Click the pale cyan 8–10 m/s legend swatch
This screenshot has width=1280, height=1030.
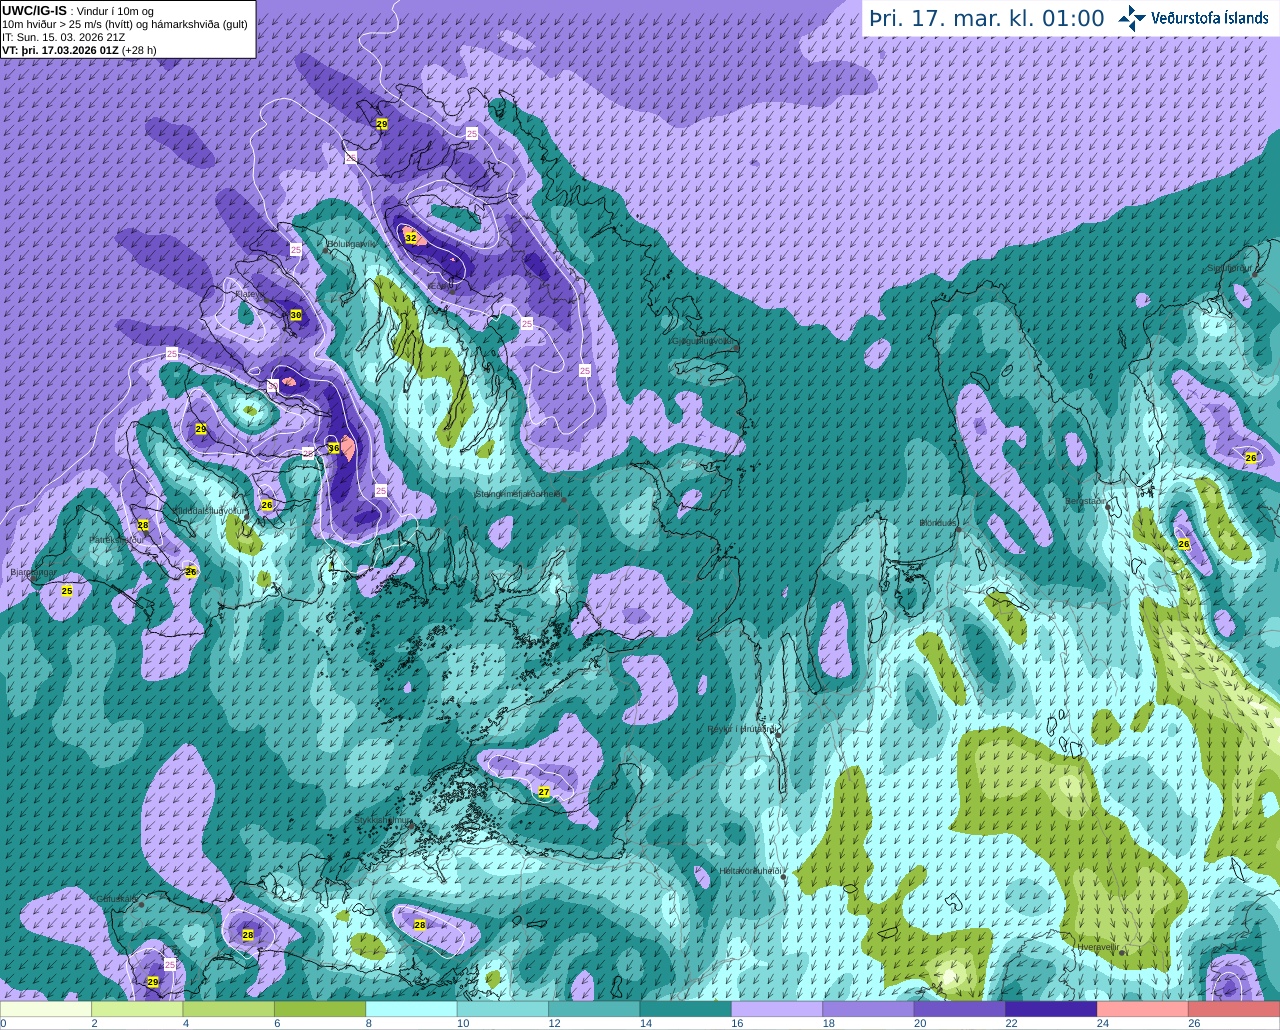pos(411,1009)
